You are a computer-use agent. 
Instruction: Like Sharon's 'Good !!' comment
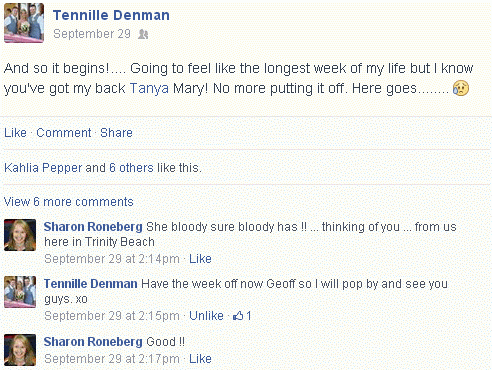[200, 359]
